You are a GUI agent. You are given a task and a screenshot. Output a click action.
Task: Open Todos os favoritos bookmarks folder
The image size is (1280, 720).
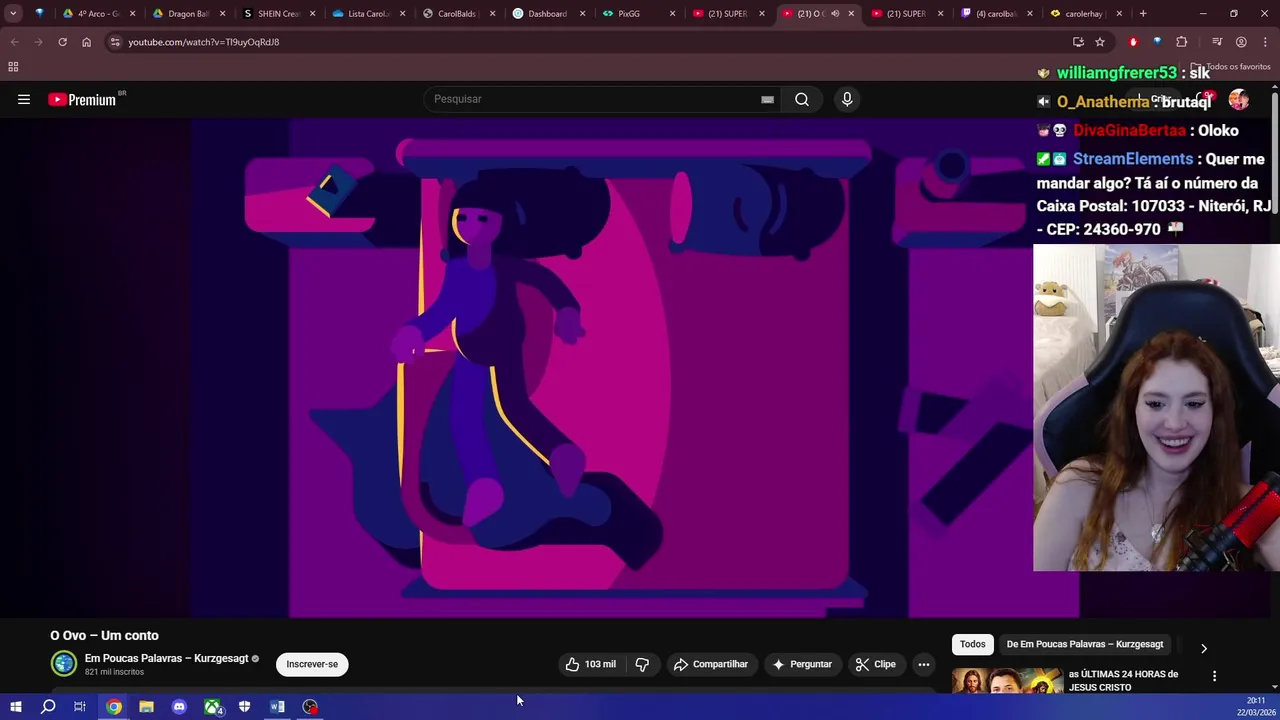pyautogui.click(x=1230, y=67)
